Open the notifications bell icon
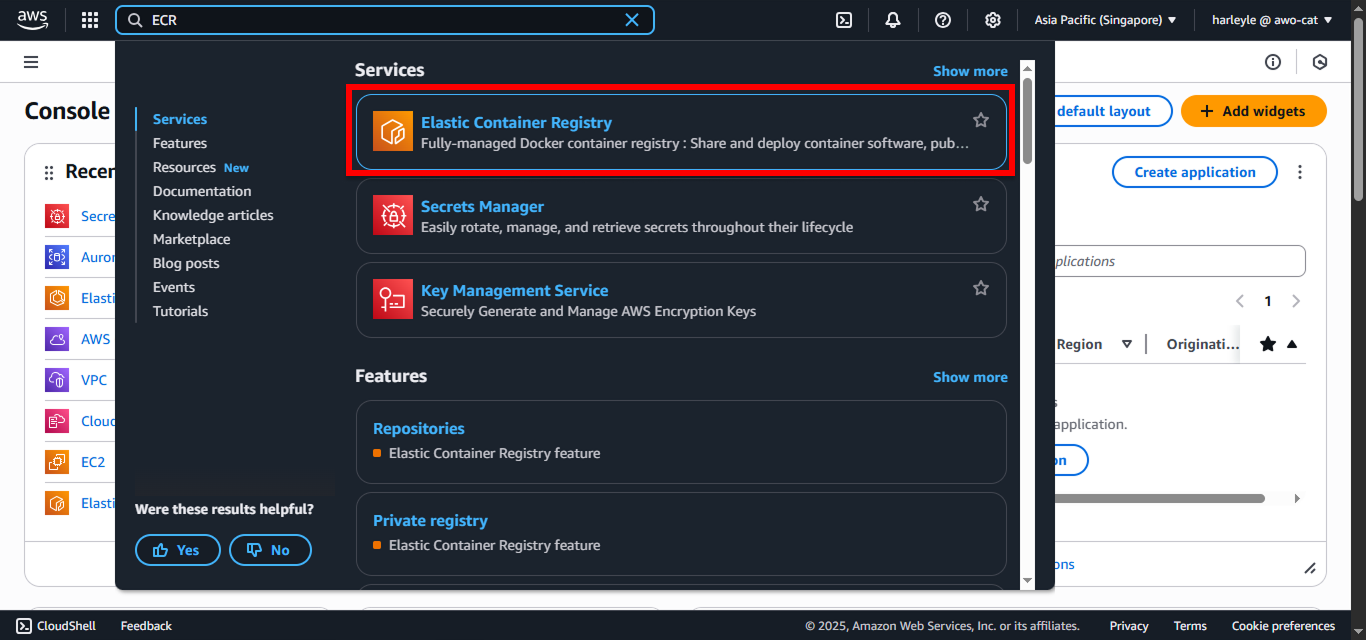The image size is (1366, 640). [x=893, y=20]
